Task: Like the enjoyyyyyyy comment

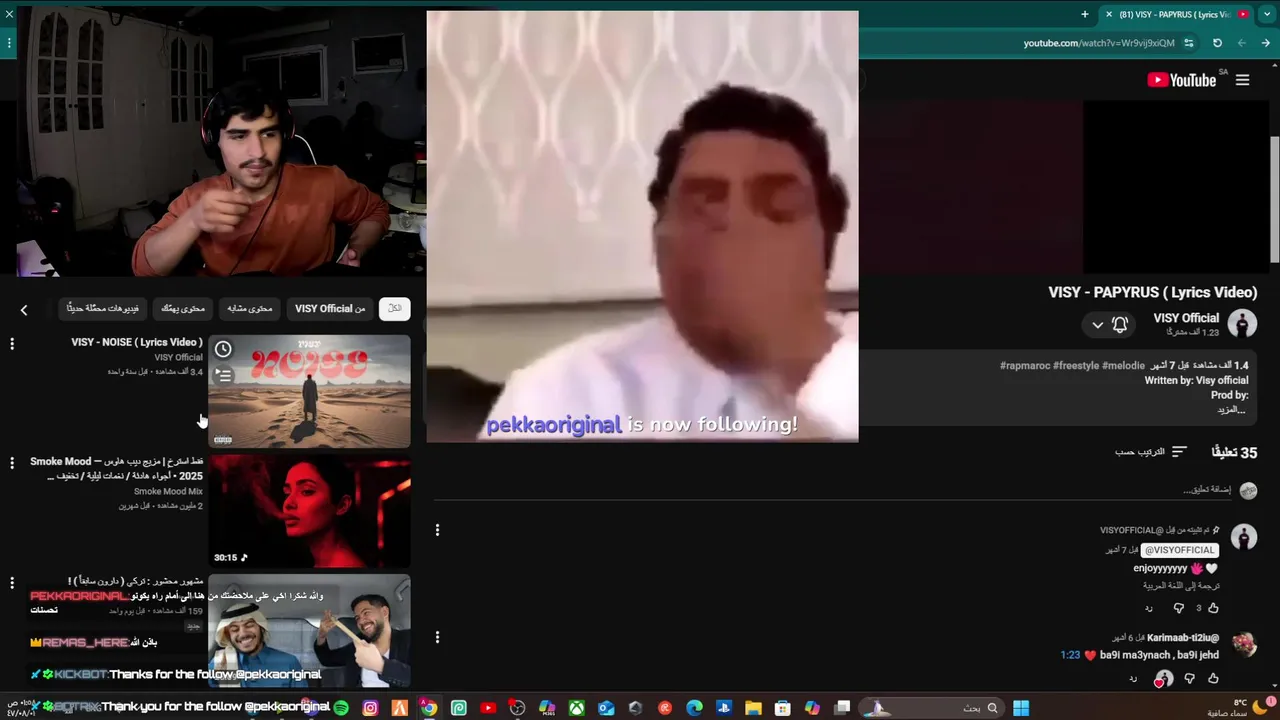Action: point(1213,608)
